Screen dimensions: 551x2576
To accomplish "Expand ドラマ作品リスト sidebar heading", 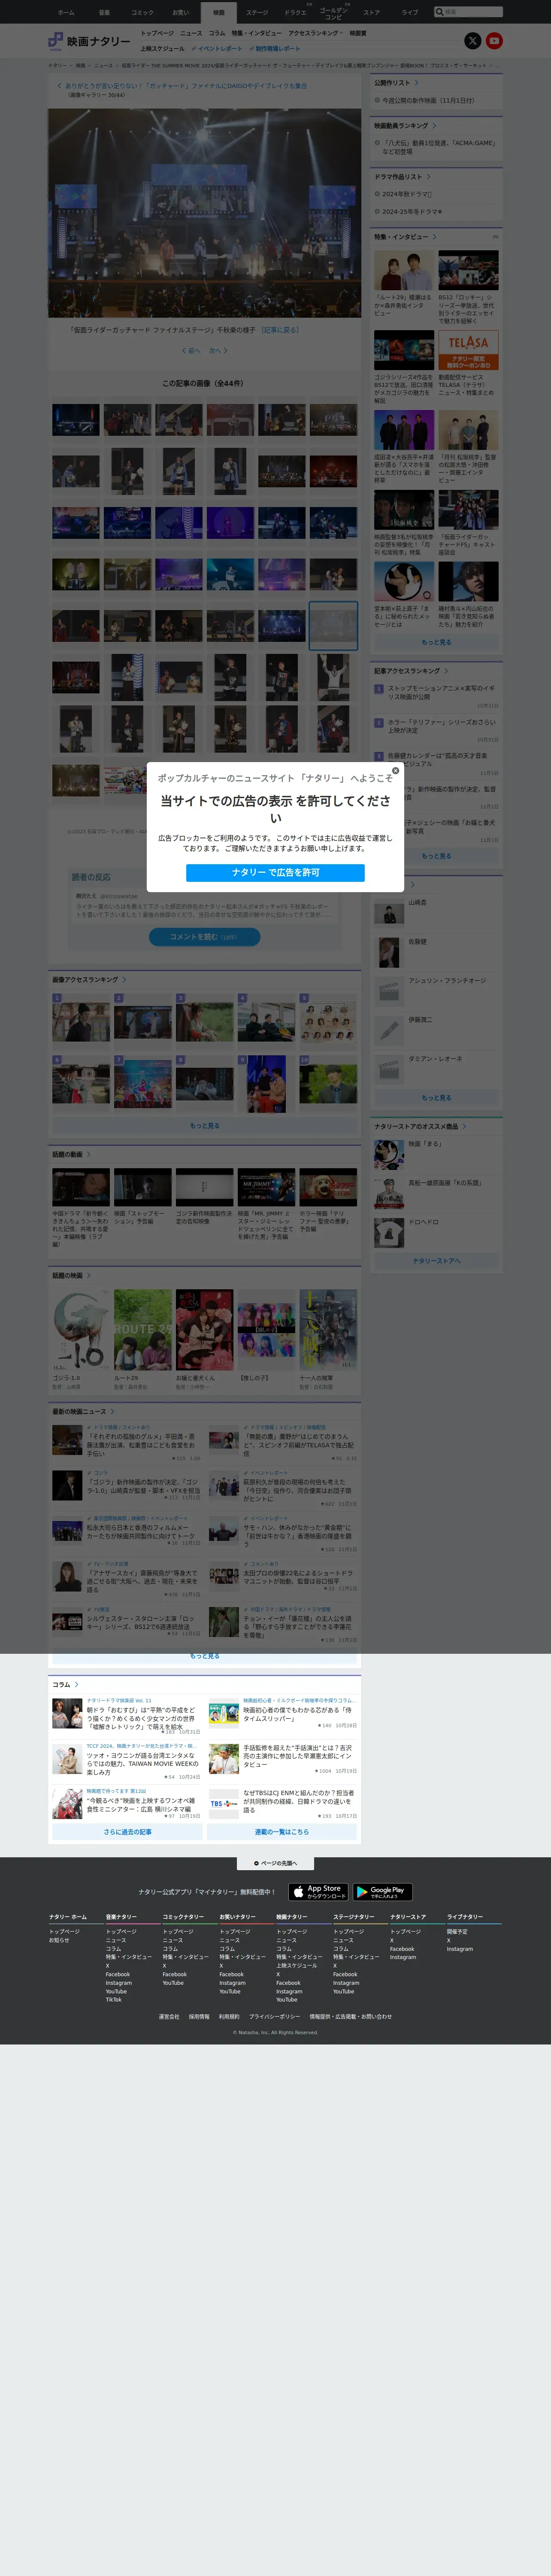I will tap(402, 177).
